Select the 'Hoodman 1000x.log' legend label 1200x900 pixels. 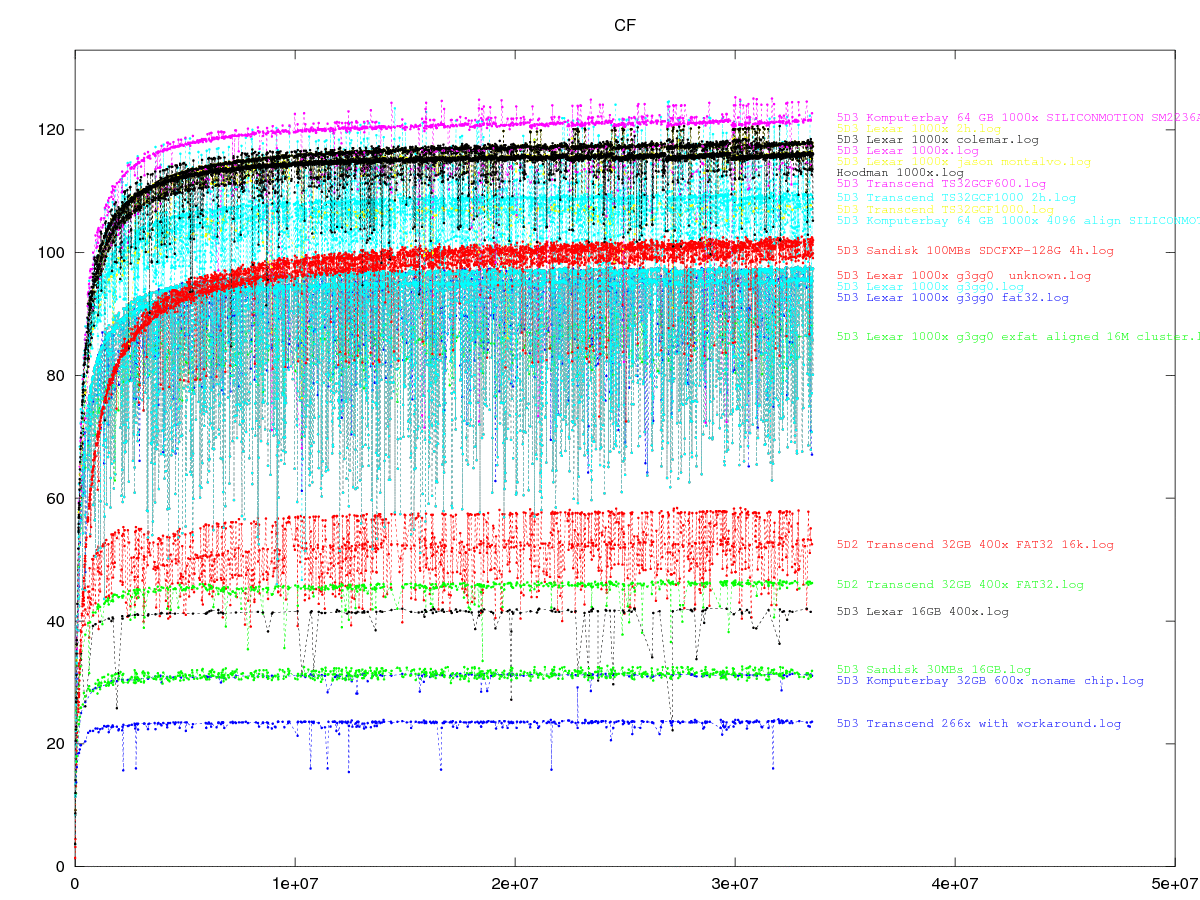[900, 172]
